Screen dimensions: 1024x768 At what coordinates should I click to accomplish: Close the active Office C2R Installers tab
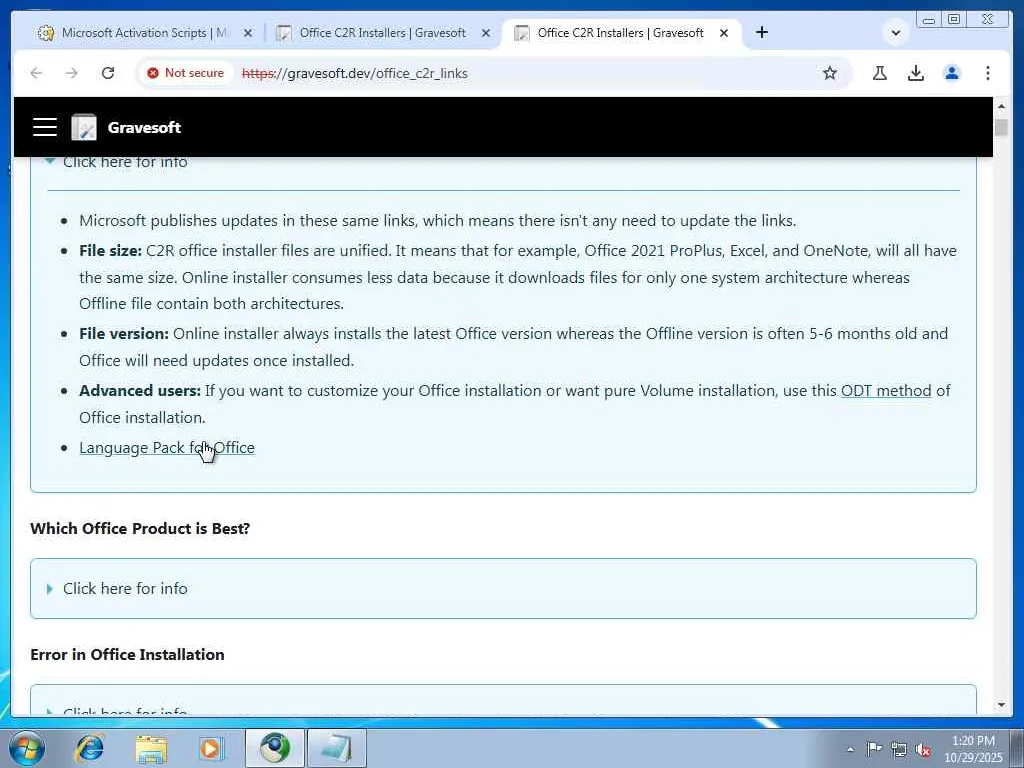(724, 33)
